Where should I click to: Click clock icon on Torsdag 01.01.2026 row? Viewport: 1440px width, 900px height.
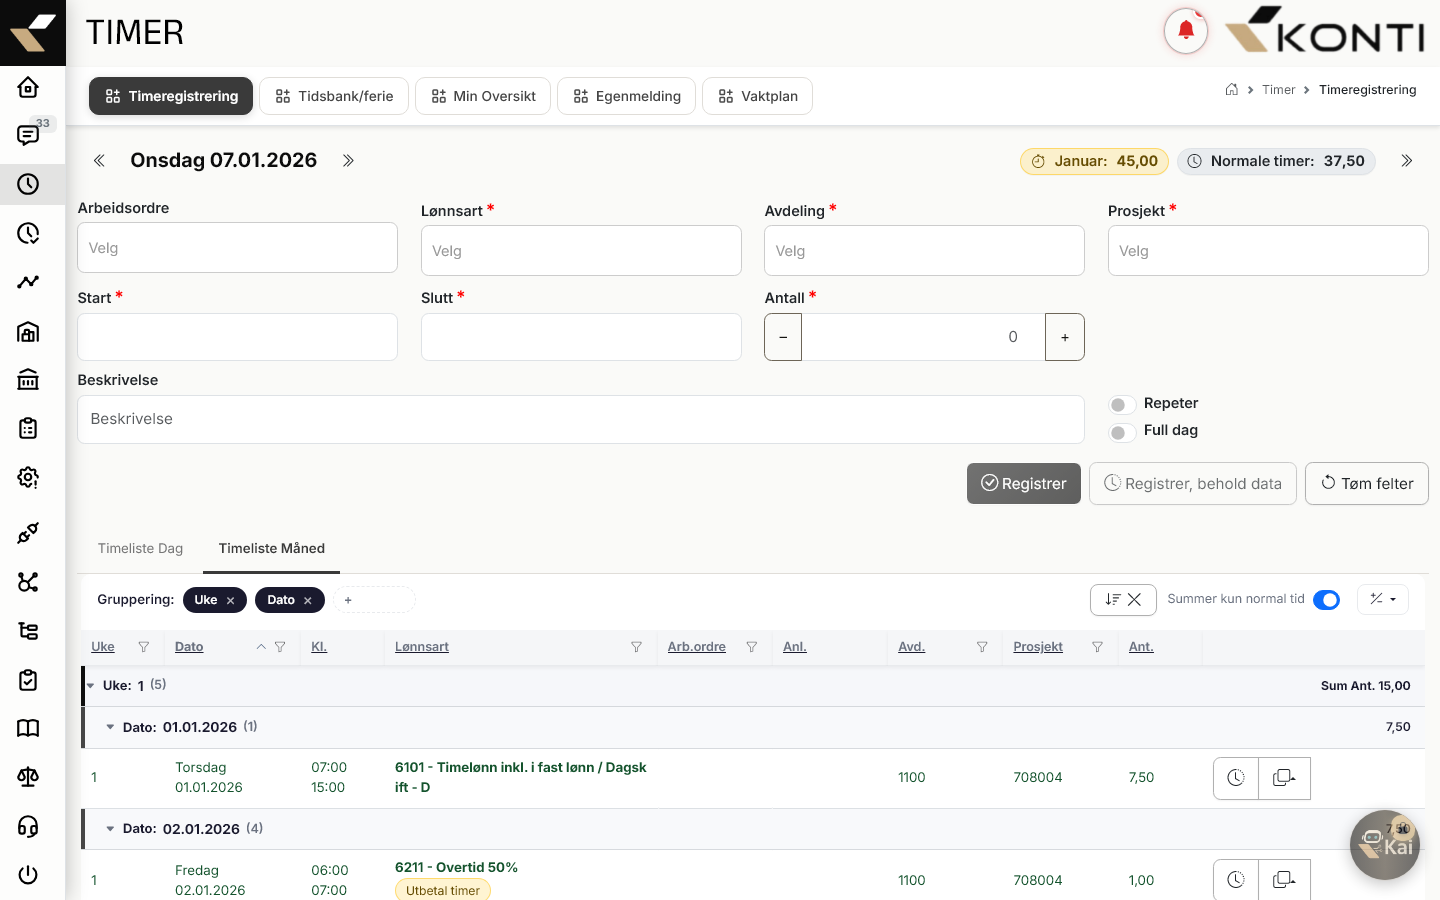(x=1236, y=778)
